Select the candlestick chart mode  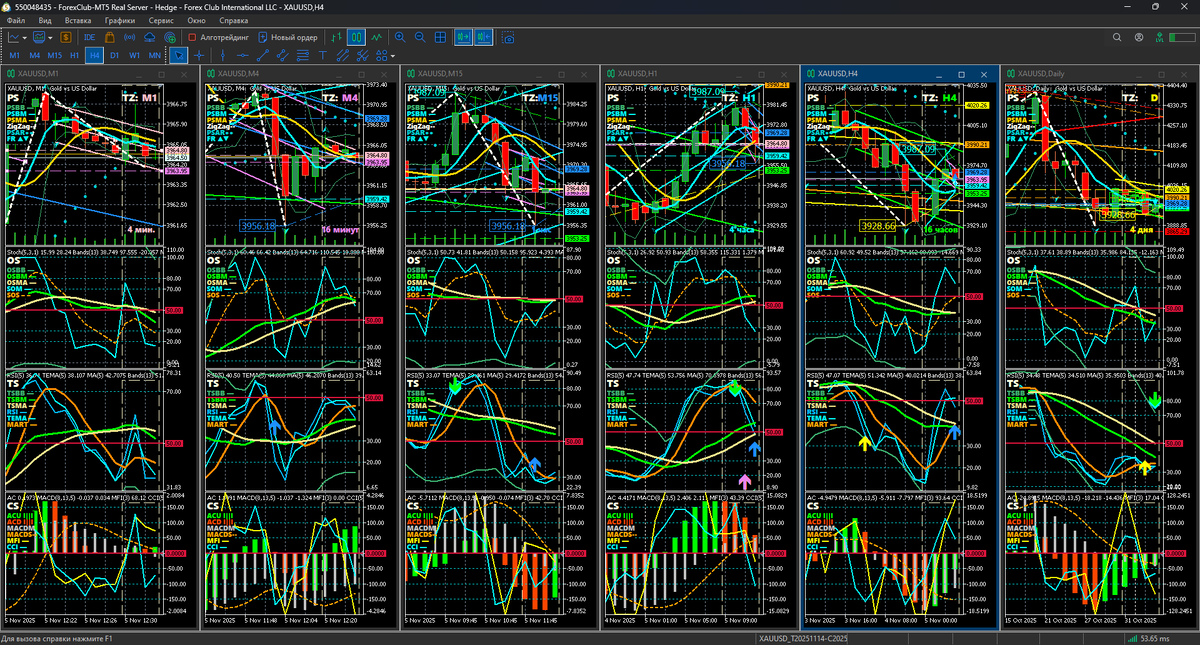coord(357,37)
